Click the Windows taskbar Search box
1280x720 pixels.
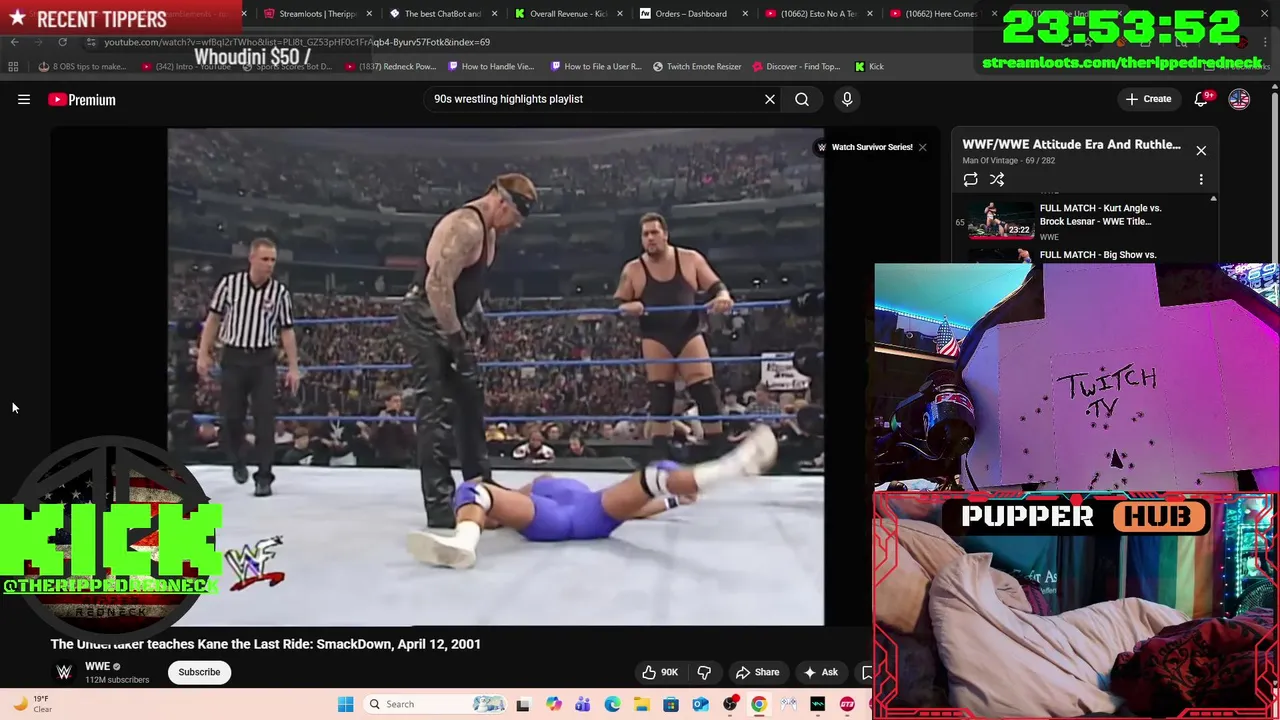click(436, 704)
